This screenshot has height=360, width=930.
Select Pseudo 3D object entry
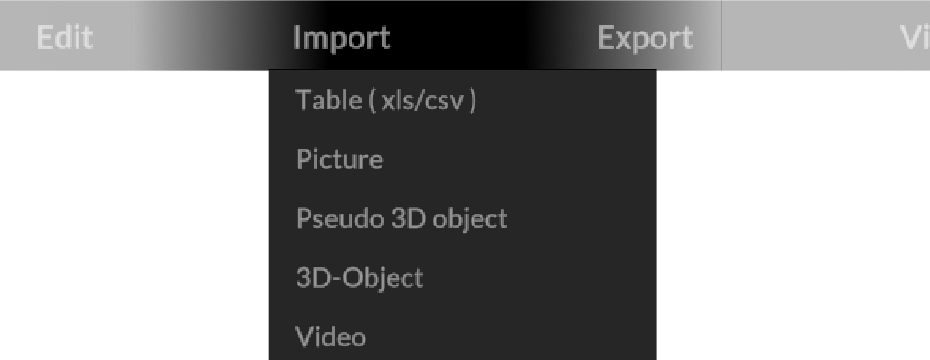coord(463,218)
